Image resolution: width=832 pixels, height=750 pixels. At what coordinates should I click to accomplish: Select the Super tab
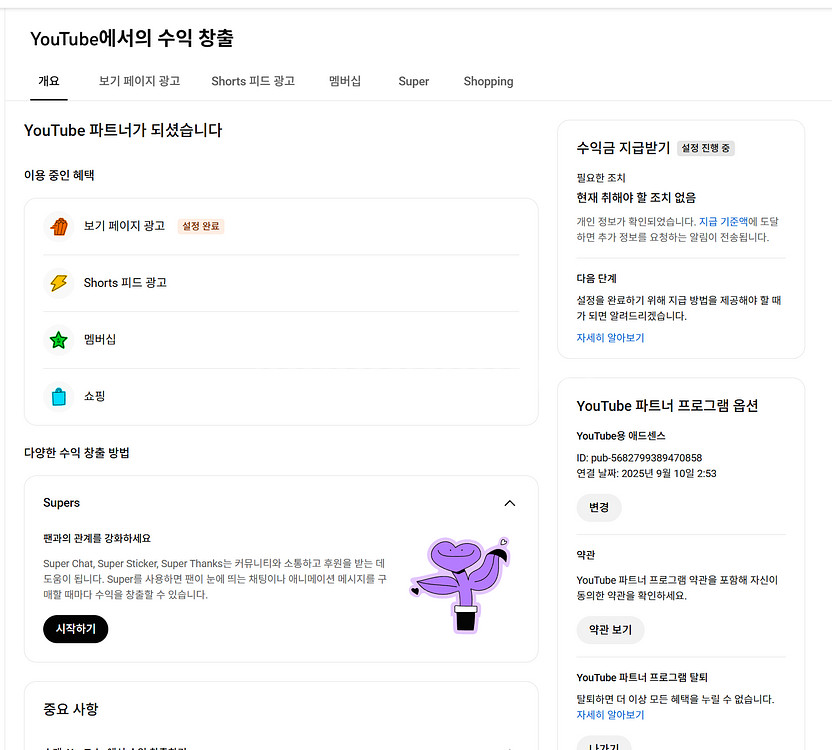click(x=413, y=81)
